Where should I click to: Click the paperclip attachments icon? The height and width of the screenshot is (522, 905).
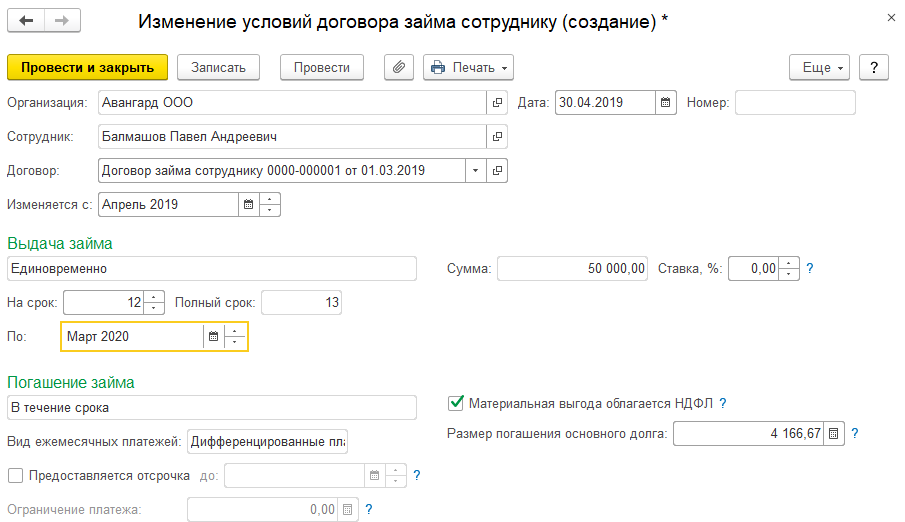[399, 67]
